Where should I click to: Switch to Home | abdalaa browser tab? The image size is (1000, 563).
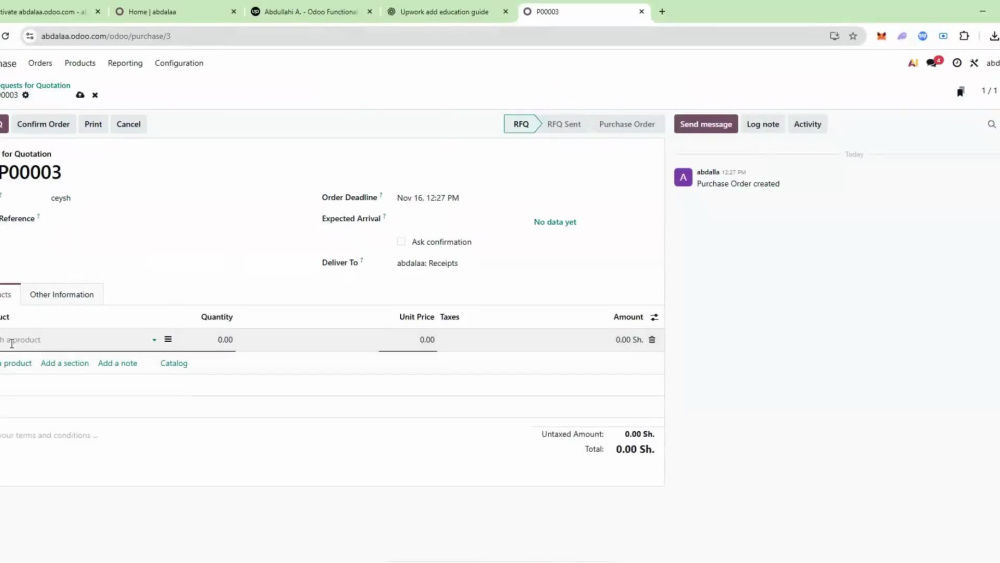173,11
